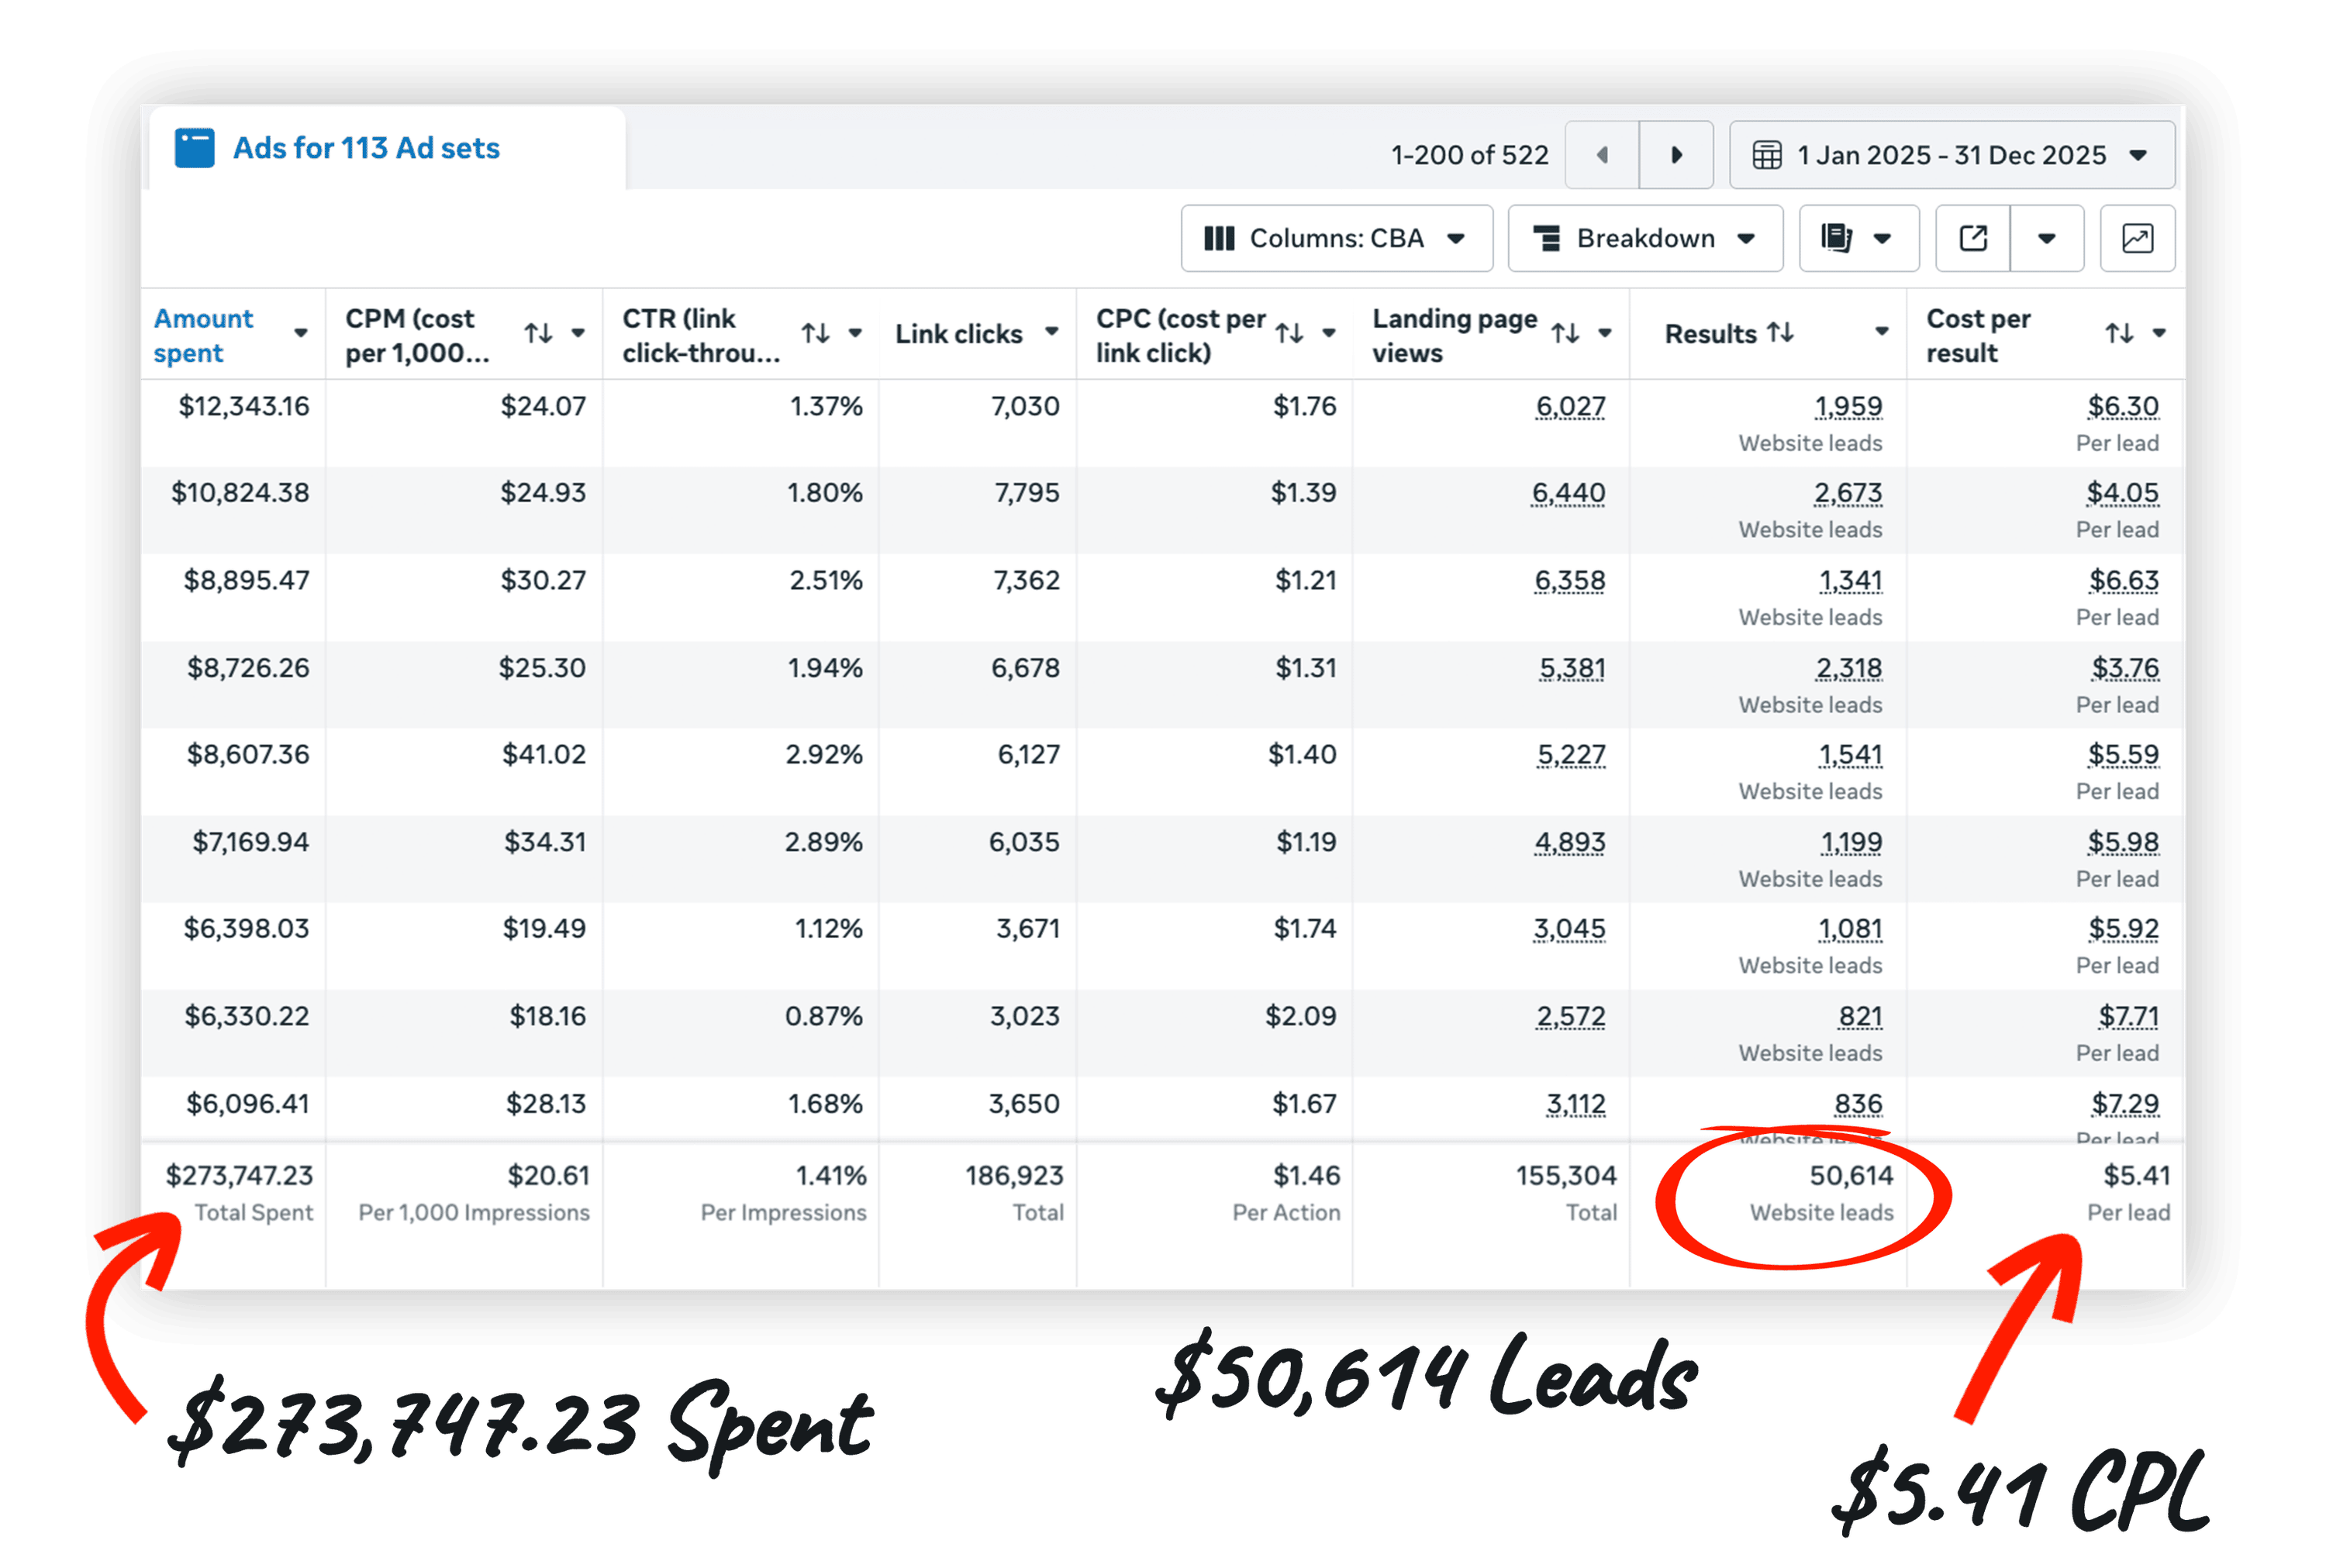Expand the Breakdown dropdown

pyautogui.click(x=1645, y=238)
